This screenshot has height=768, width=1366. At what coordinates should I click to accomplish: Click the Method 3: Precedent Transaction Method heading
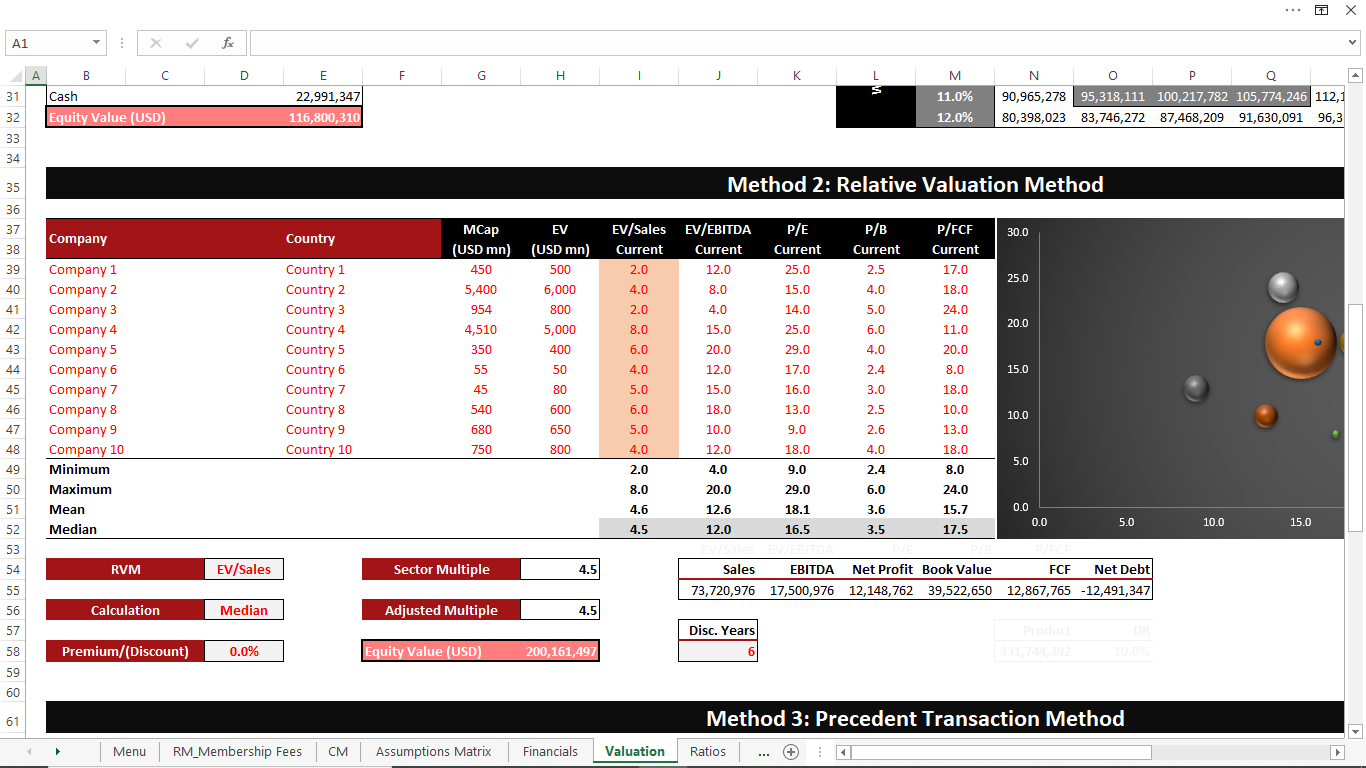click(915, 718)
